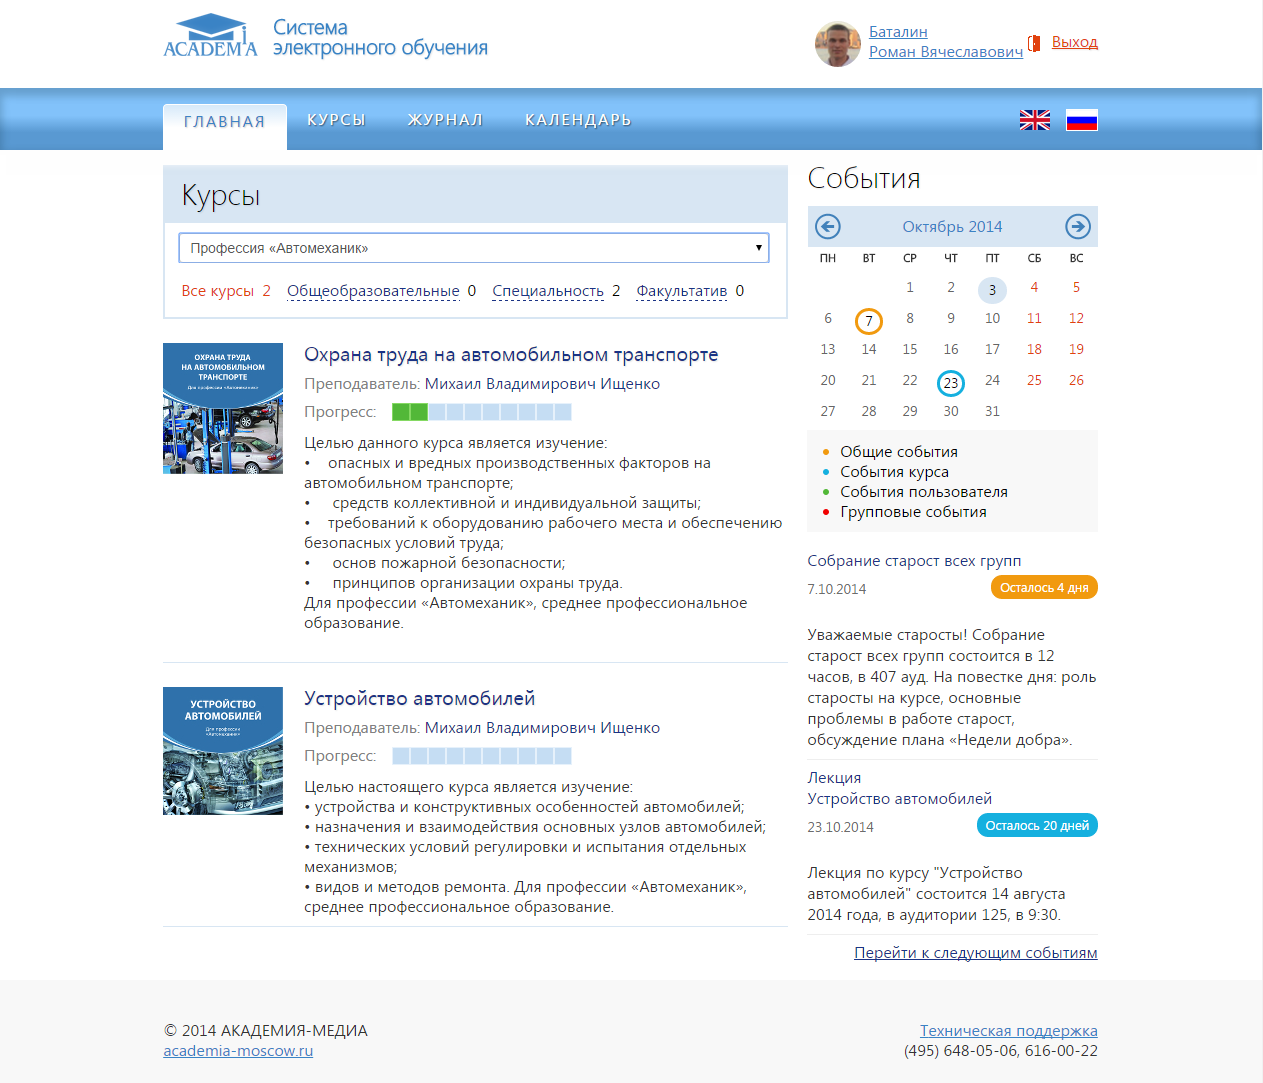1263x1083 pixels.
Task: Select circled date 7 in calendar
Action: pyautogui.click(x=868, y=321)
